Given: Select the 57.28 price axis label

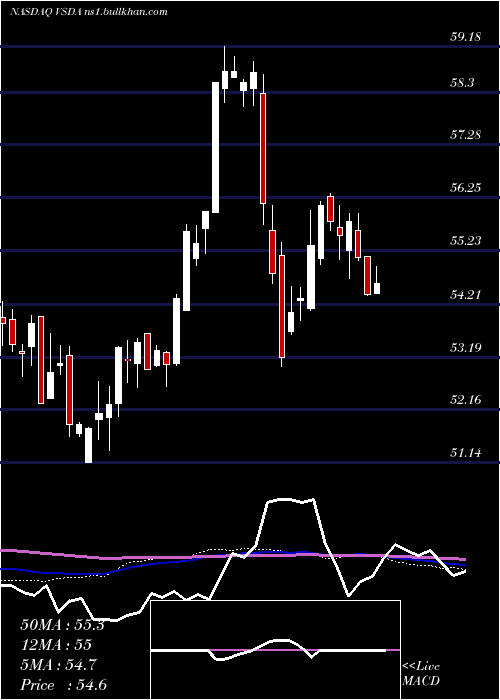Looking at the screenshot, I should (465, 134).
